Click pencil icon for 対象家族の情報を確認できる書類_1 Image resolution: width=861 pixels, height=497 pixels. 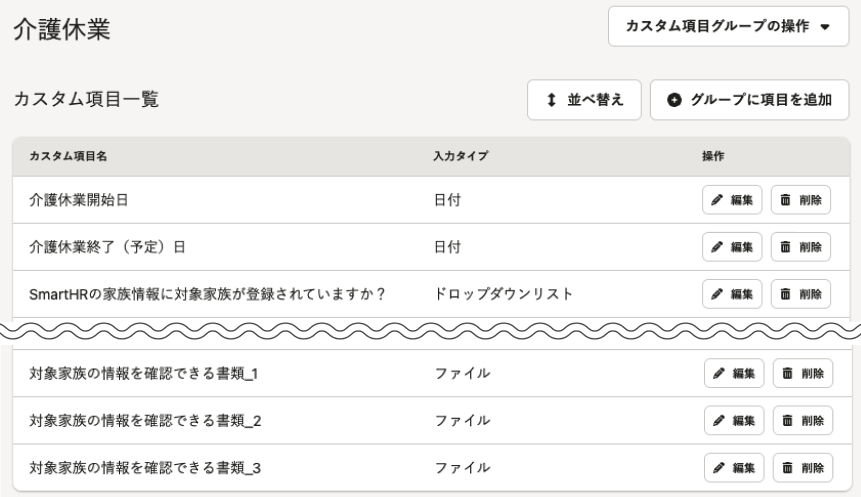pos(719,373)
